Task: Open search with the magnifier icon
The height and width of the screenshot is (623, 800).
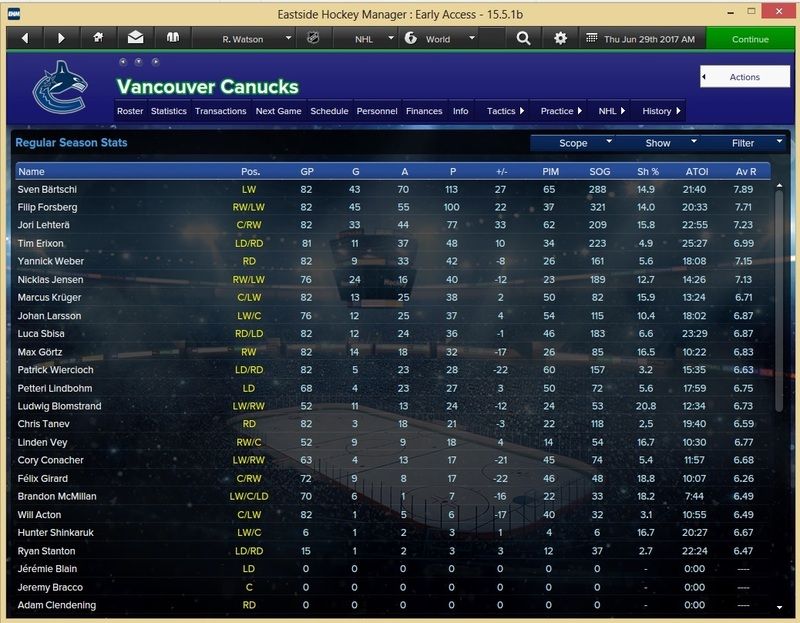Action: click(x=523, y=39)
